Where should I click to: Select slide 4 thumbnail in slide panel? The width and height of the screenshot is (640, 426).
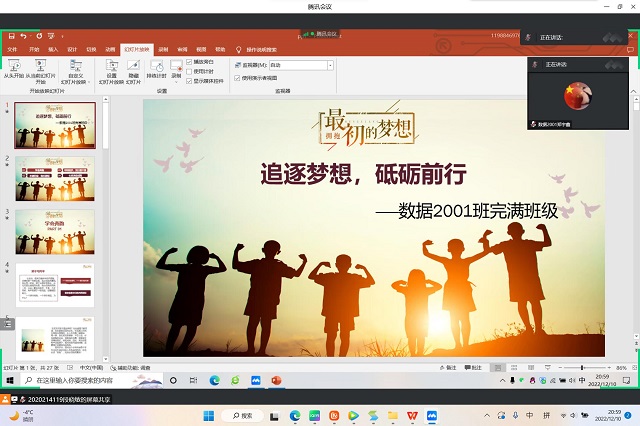tap(55, 285)
